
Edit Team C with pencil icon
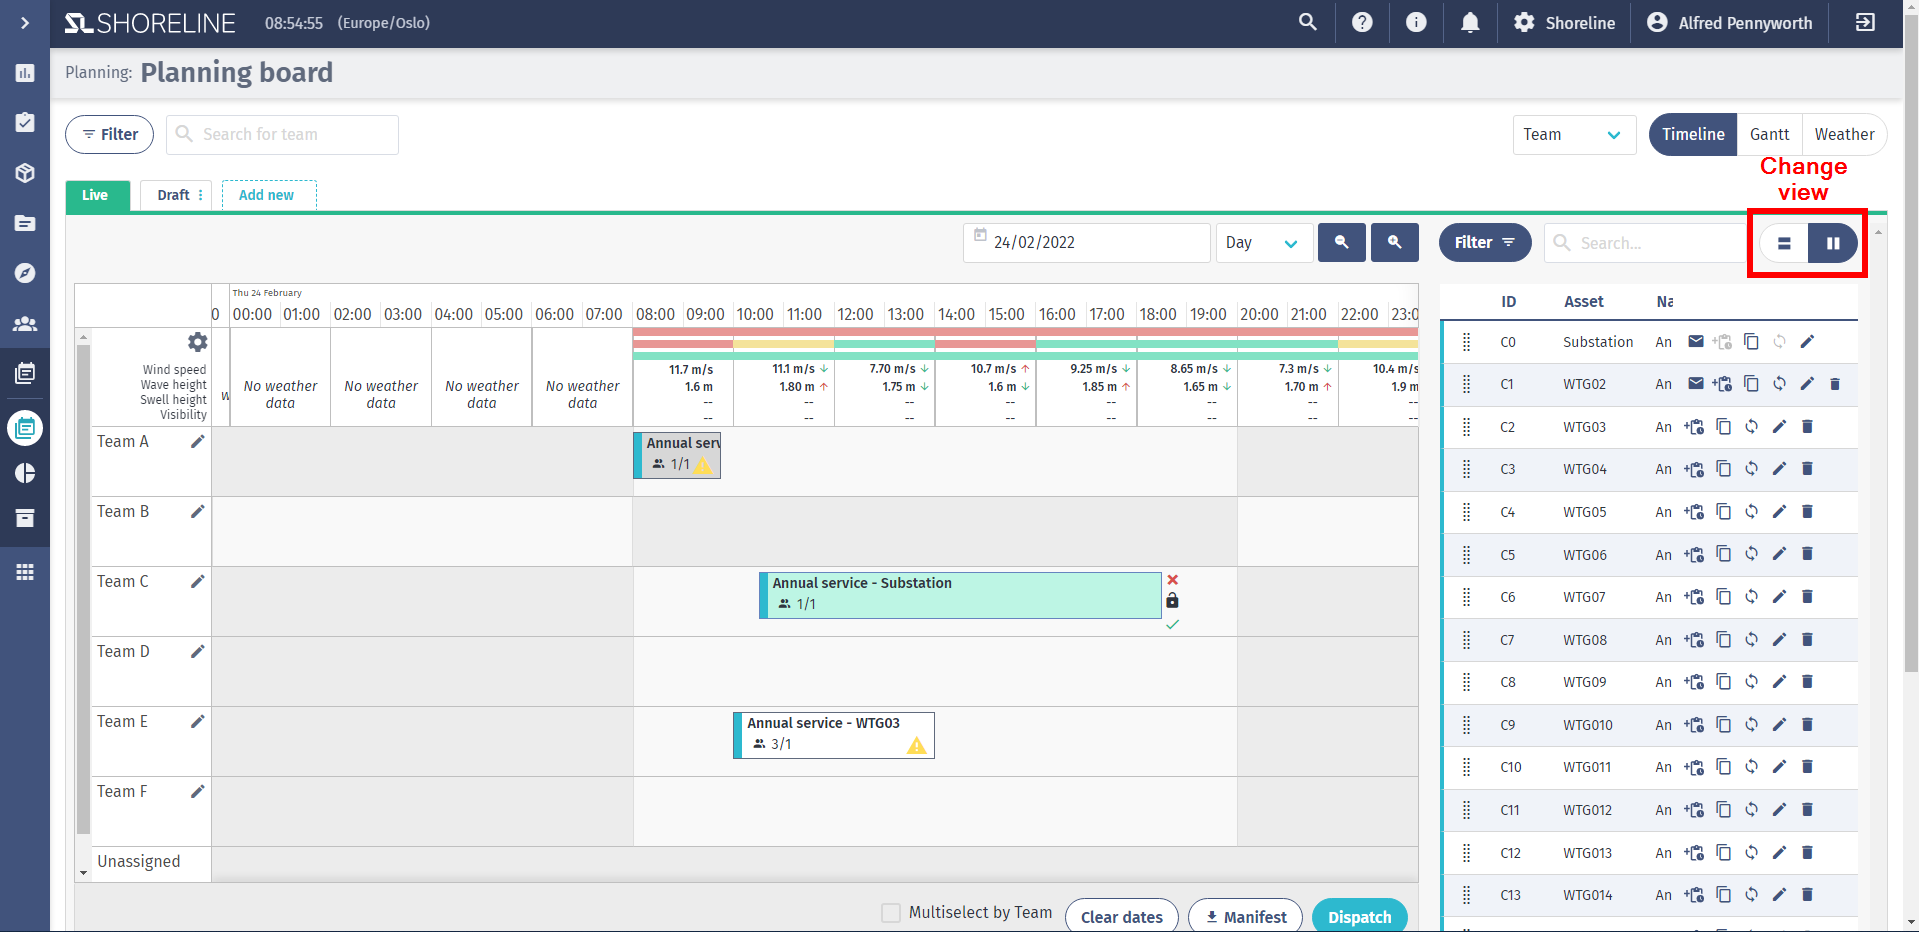coord(198,581)
